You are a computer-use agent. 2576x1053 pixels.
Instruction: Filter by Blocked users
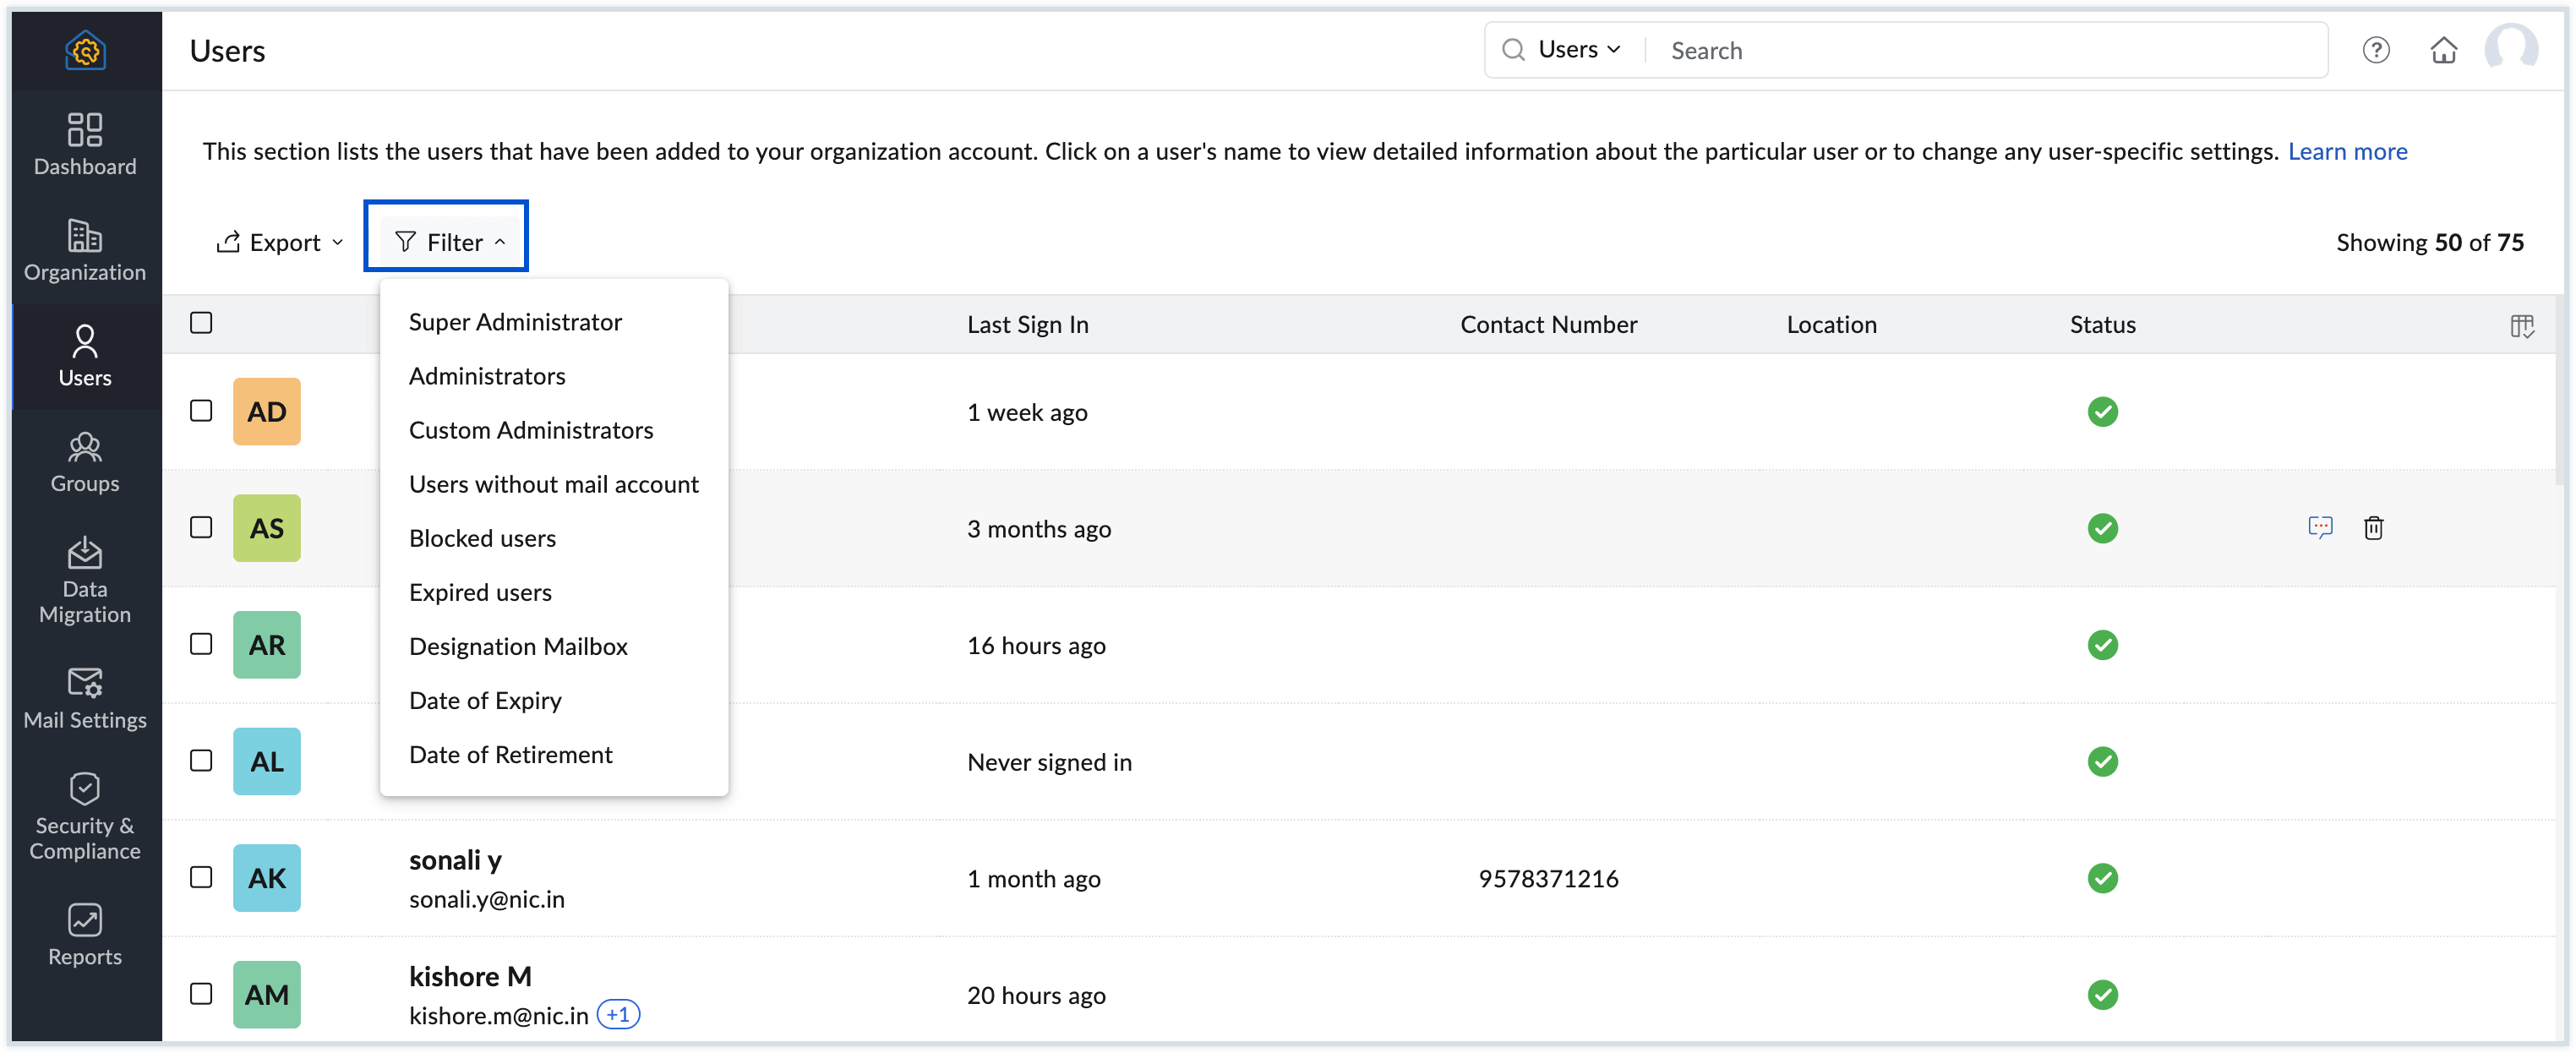(x=482, y=537)
